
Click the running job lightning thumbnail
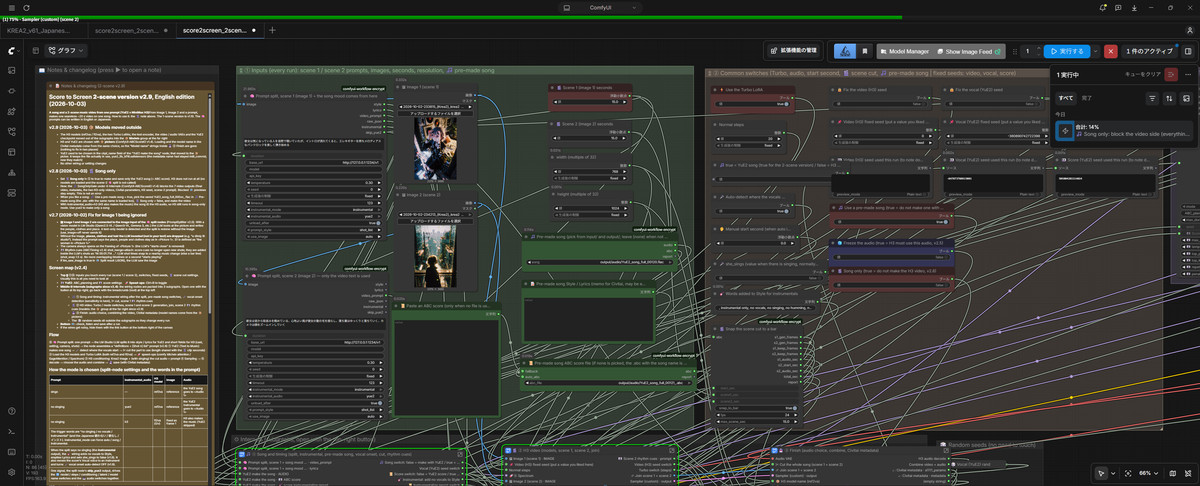pos(1066,130)
